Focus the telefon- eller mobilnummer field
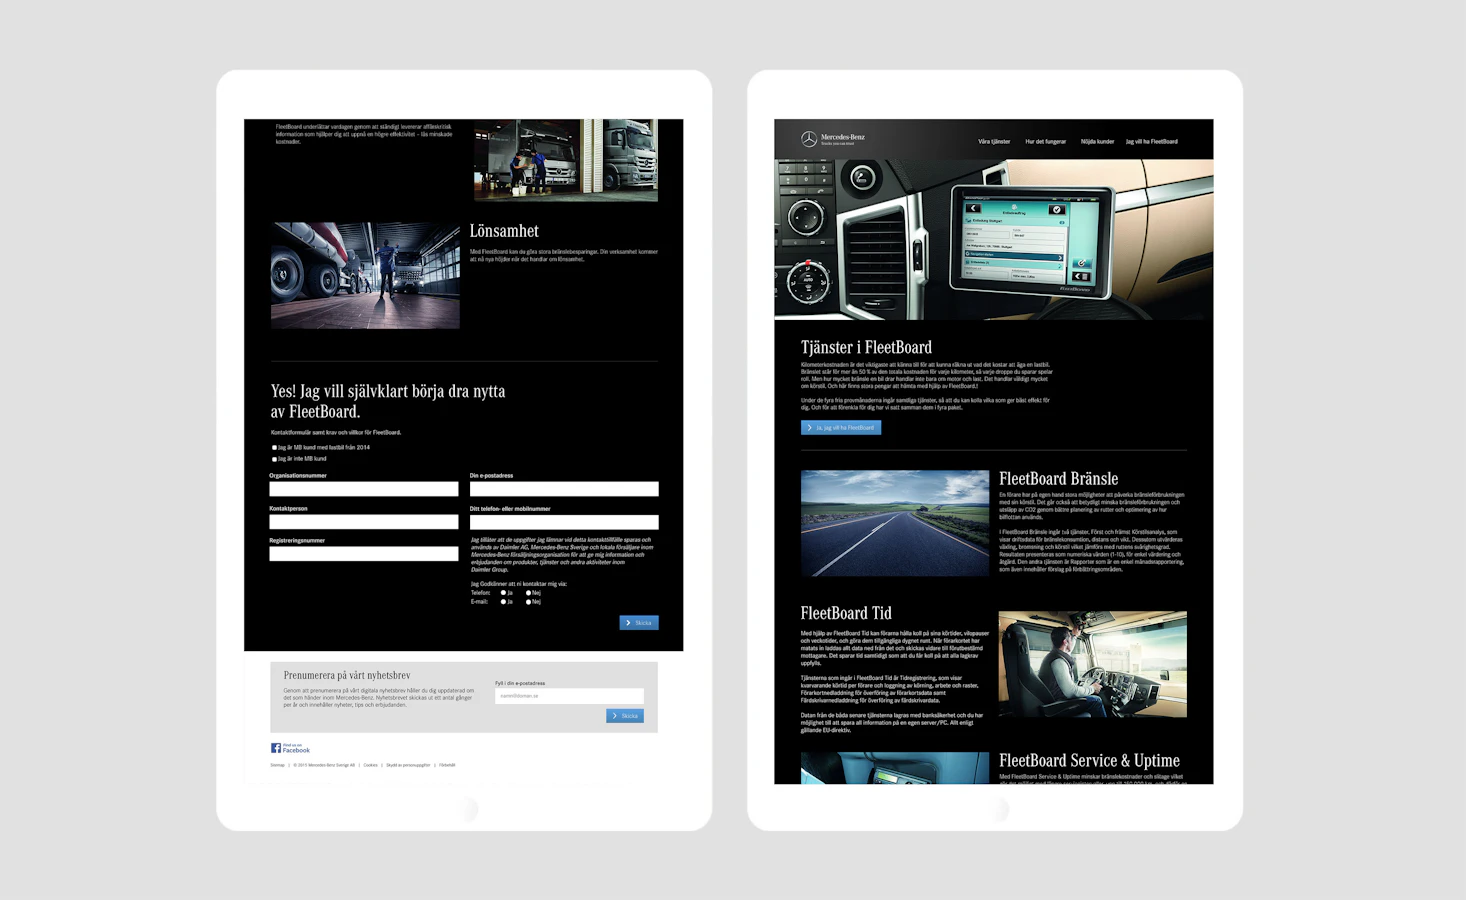 coord(564,522)
